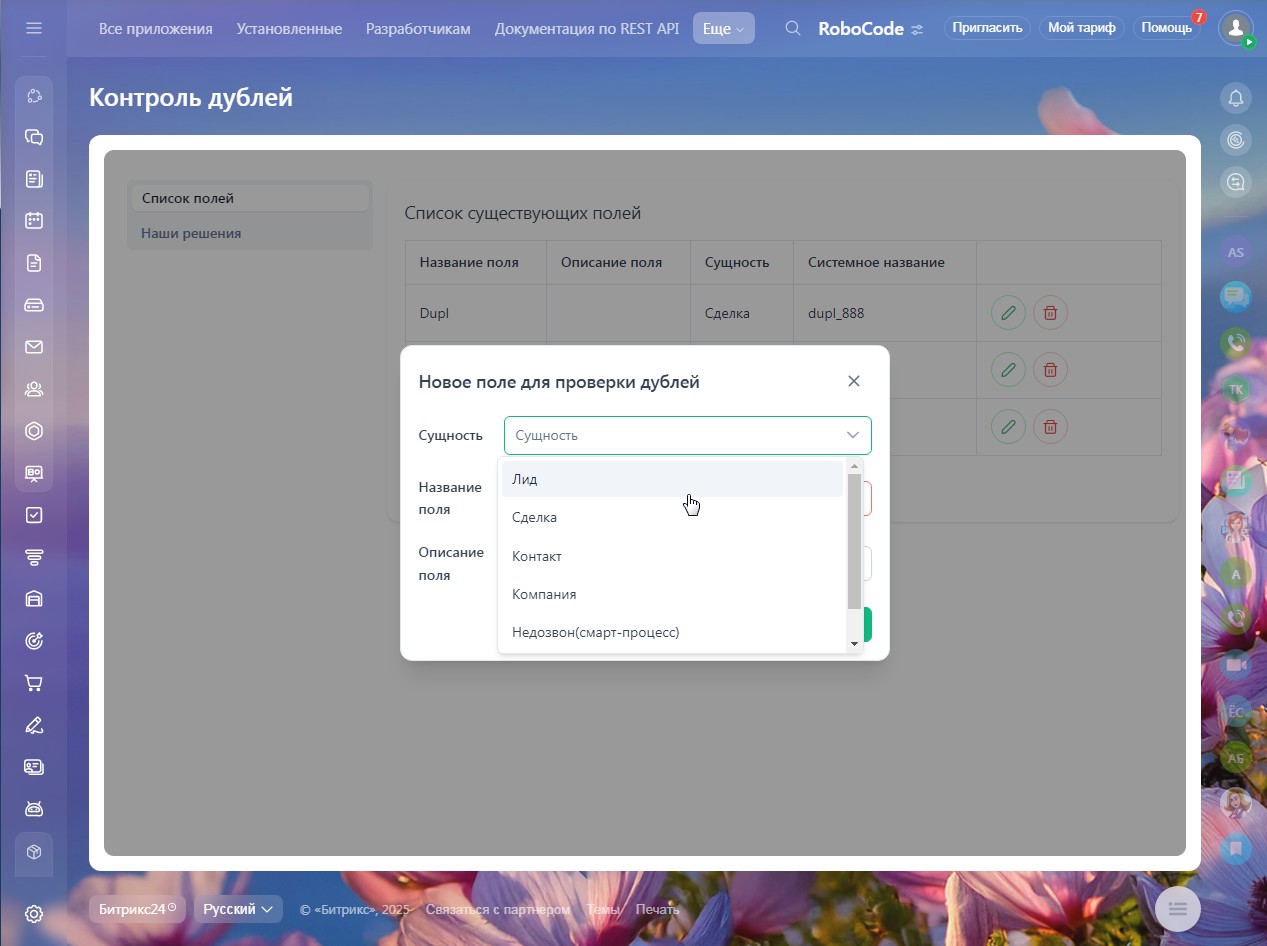The width and height of the screenshot is (1267, 946).
Task: Click the scrollbar of the entity dropdown list
Action: pos(854,540)
